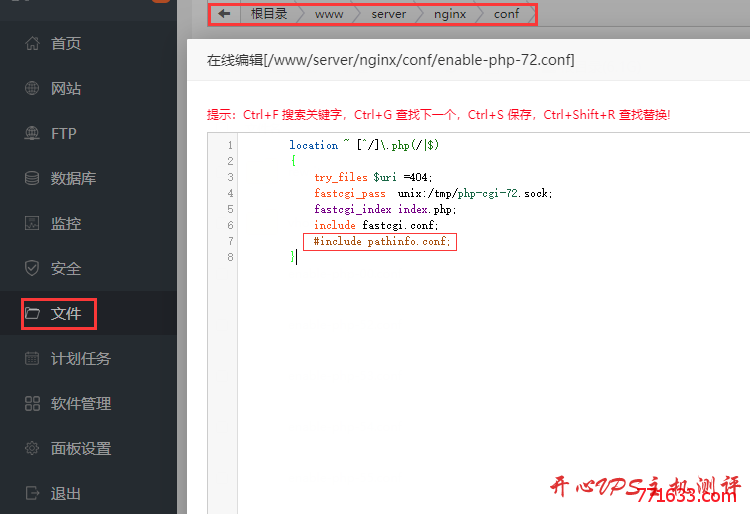Navigate to conf in breadcrumb
The width and height of the screenshot is (750, 514).
tap(507, 14)
